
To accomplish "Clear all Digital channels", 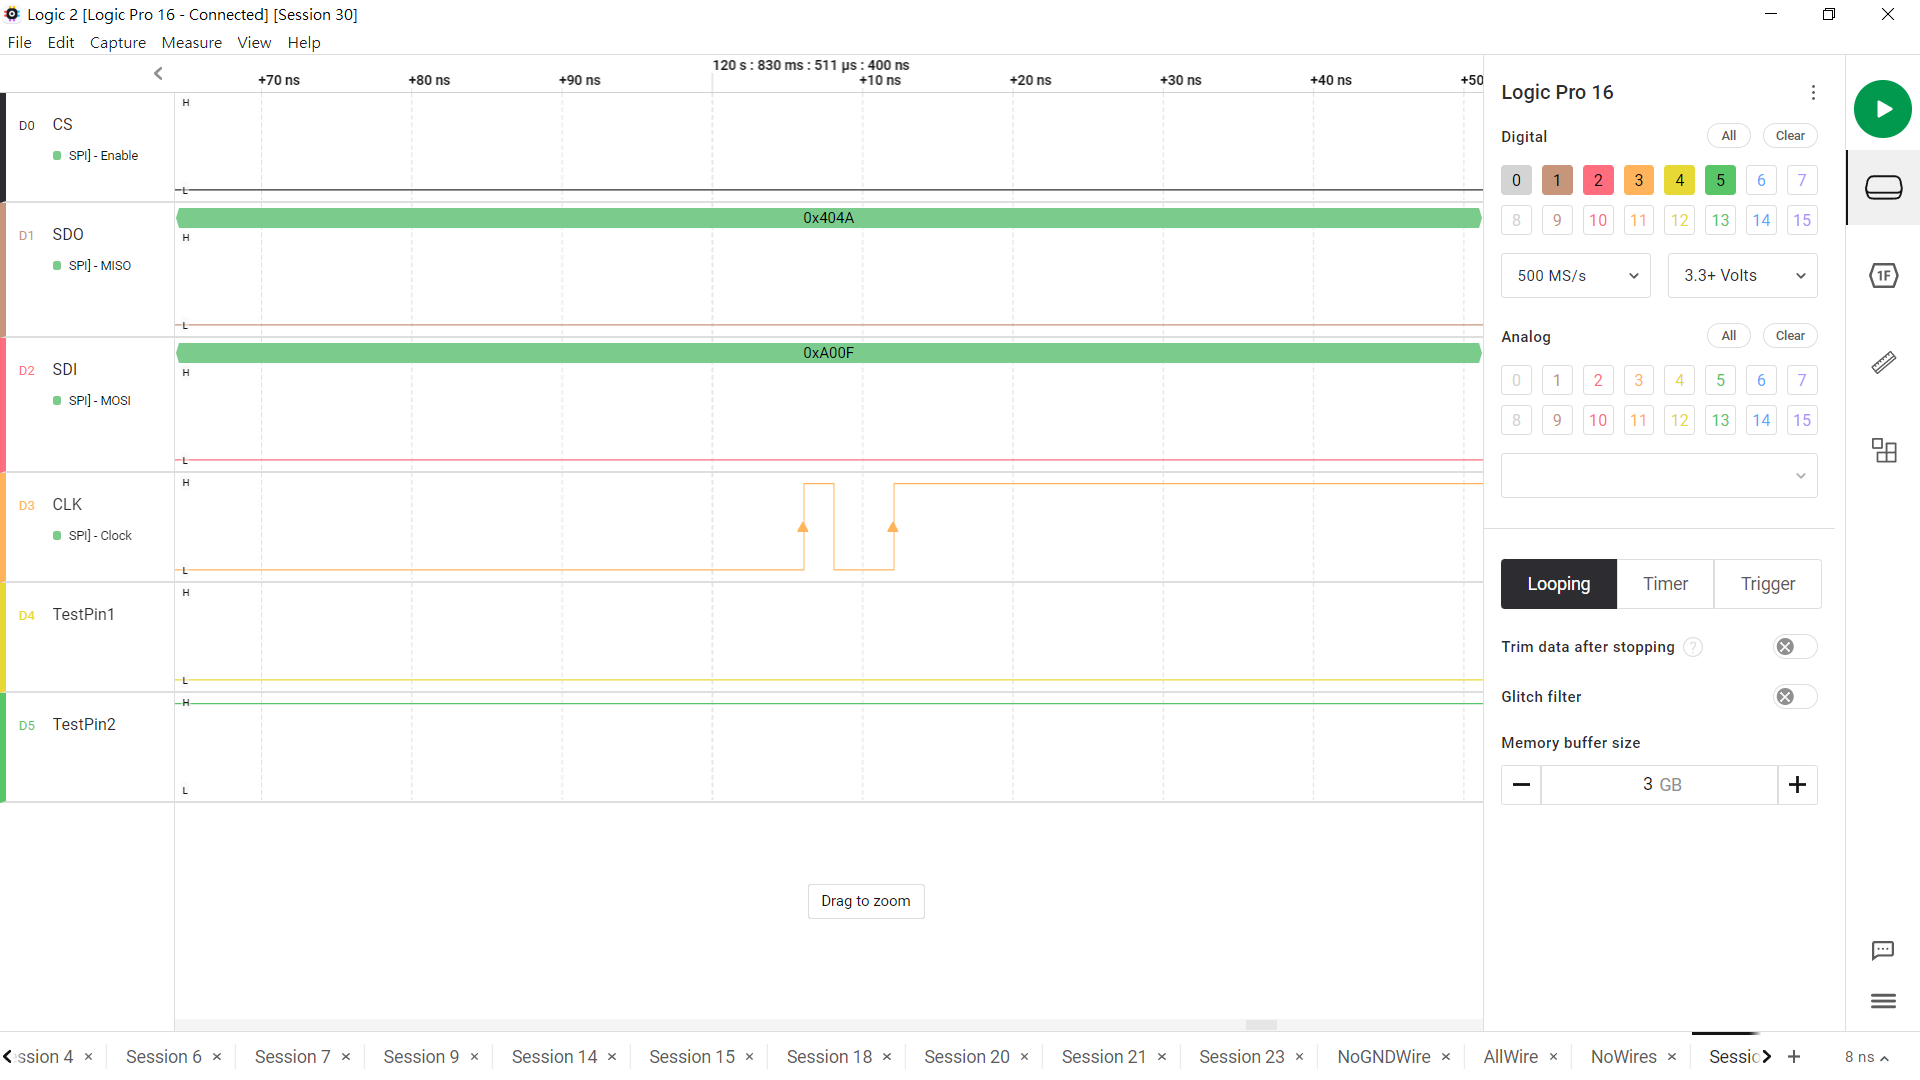I will (1789, 136).
